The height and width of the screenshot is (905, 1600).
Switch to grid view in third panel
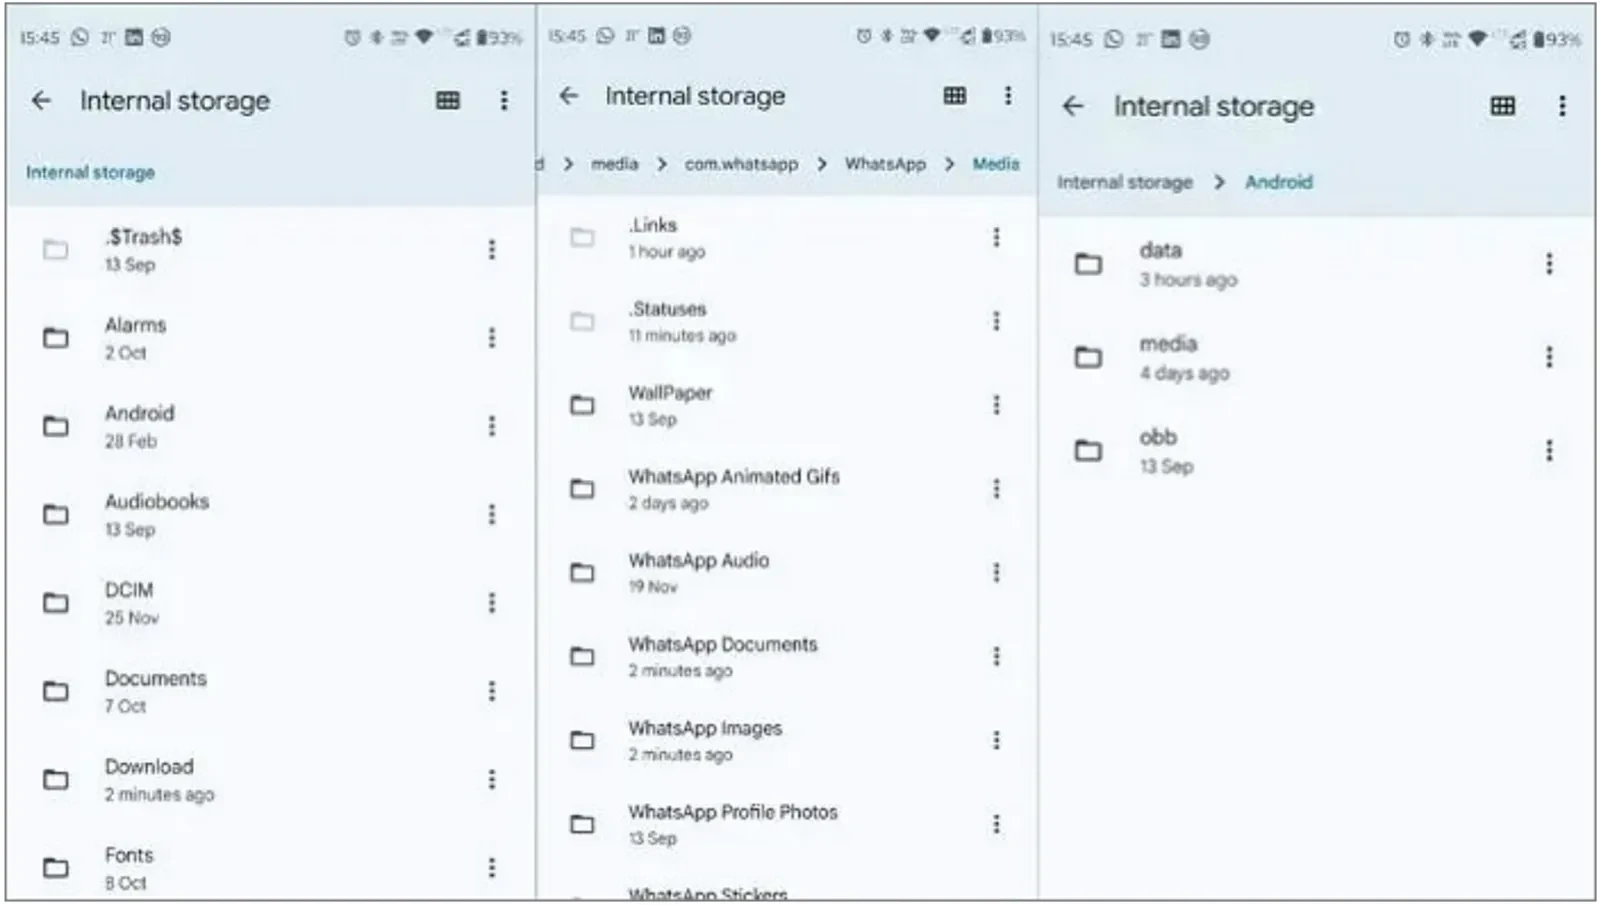point(1503,105)
